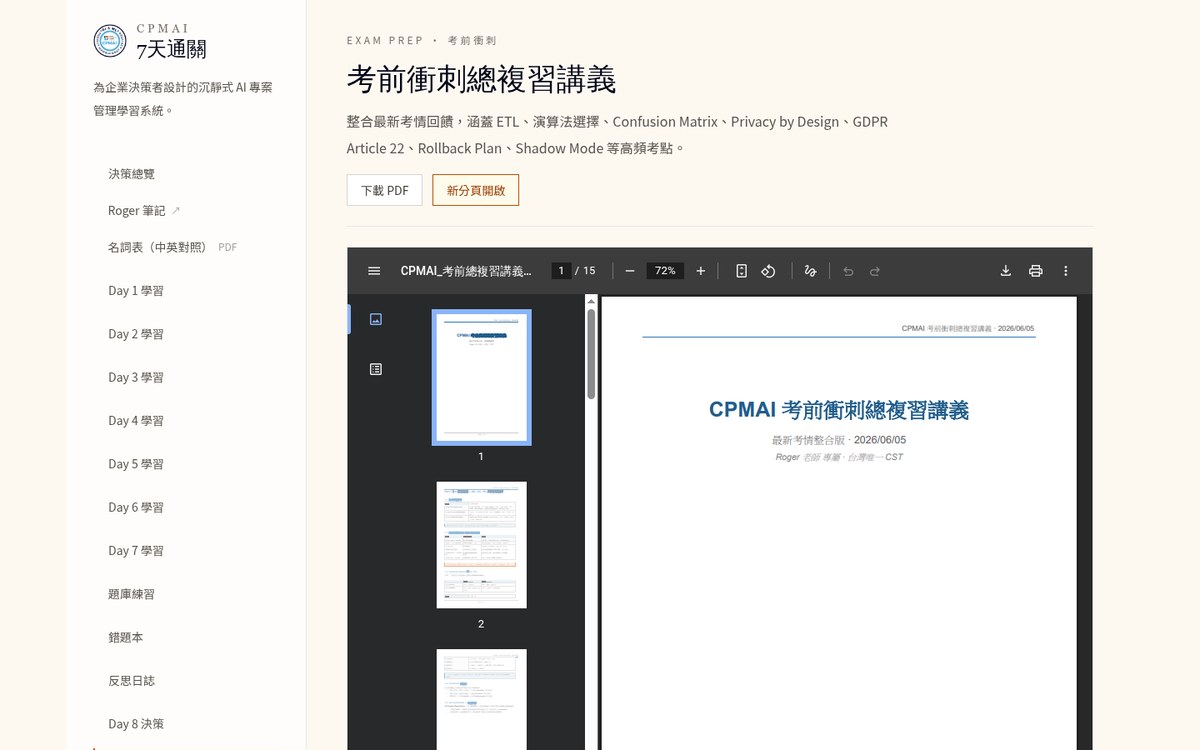Go to Day 4 學習

point(136,421)
